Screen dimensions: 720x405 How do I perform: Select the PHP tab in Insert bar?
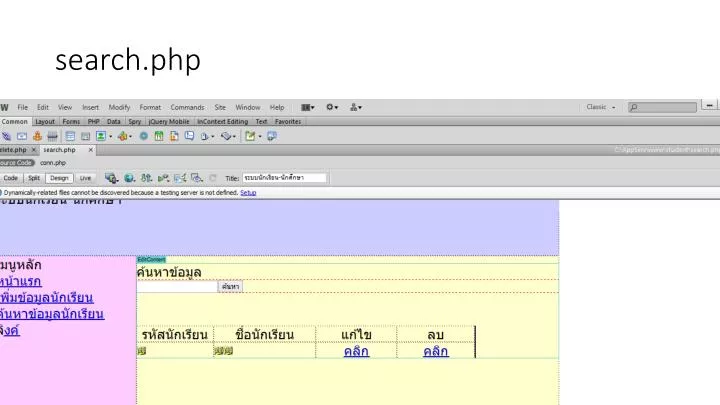click(95, 121)
